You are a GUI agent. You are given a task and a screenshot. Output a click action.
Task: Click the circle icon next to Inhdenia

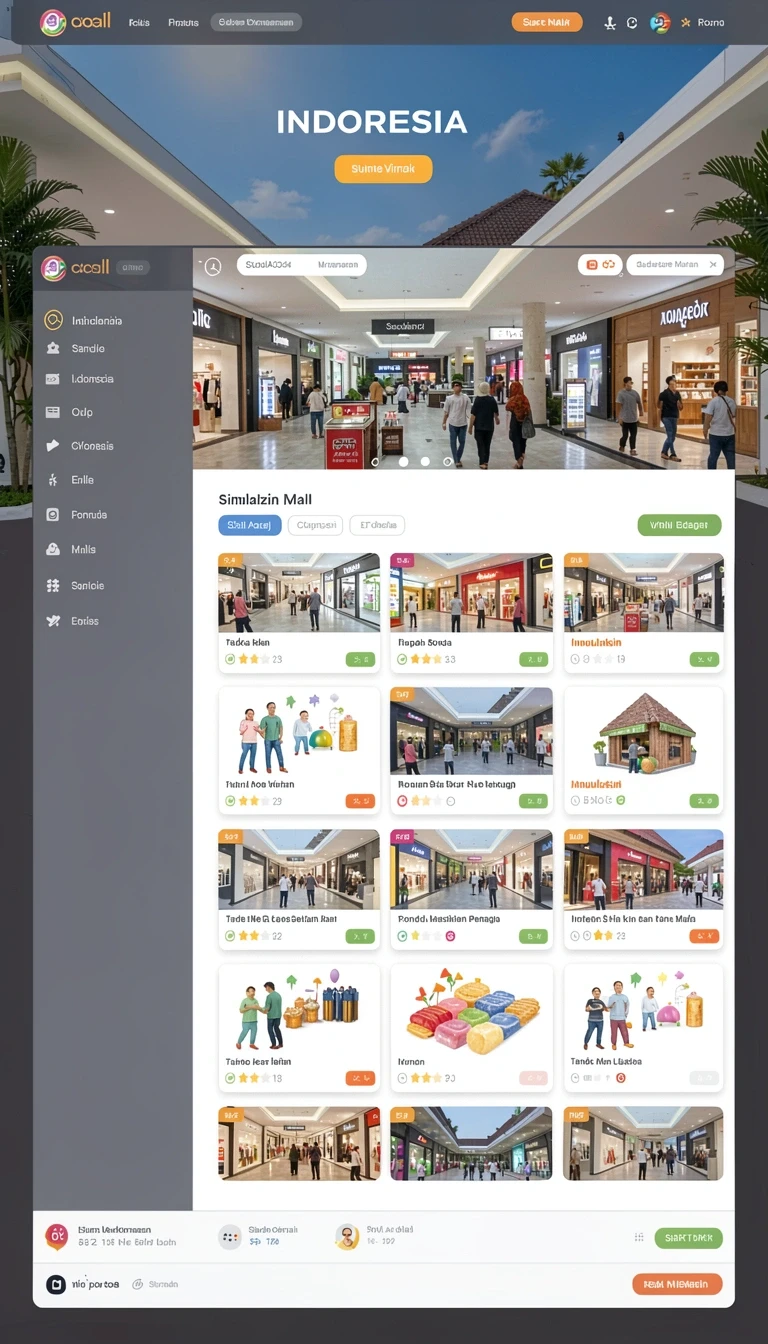(x=53, y=320)
